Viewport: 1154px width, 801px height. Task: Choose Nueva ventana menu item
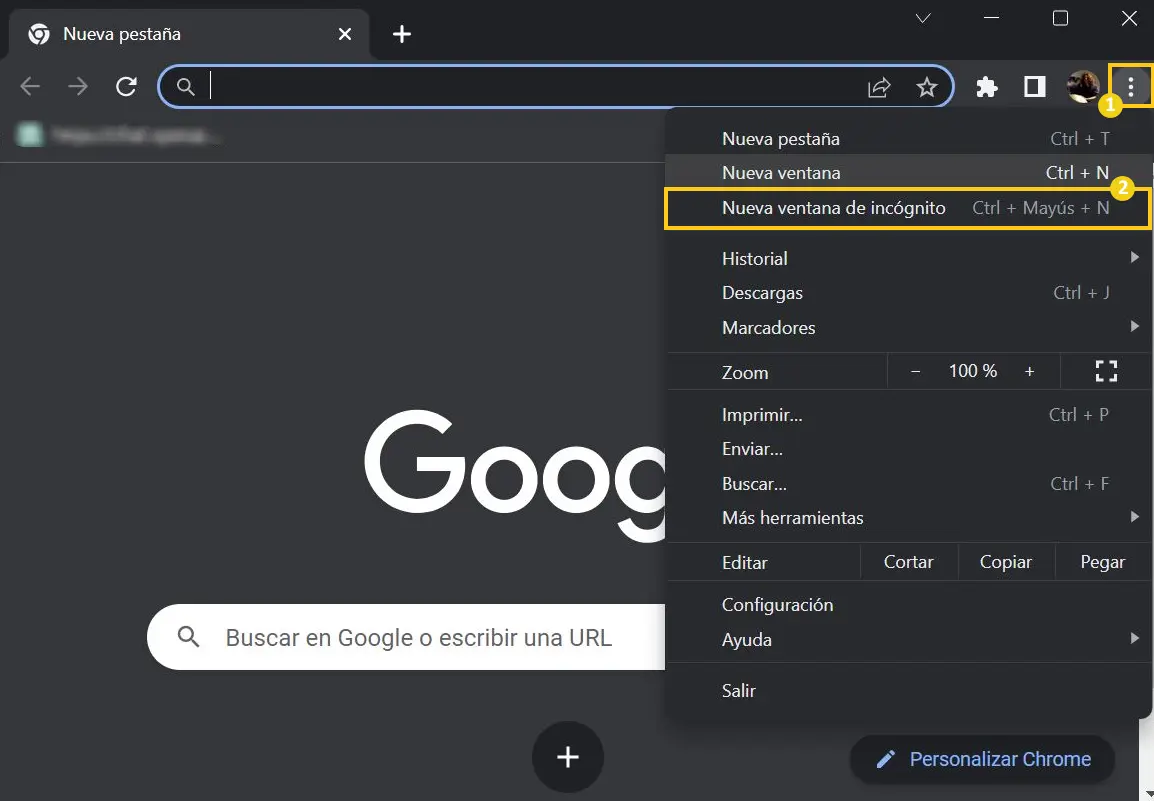tap(909, 172)
